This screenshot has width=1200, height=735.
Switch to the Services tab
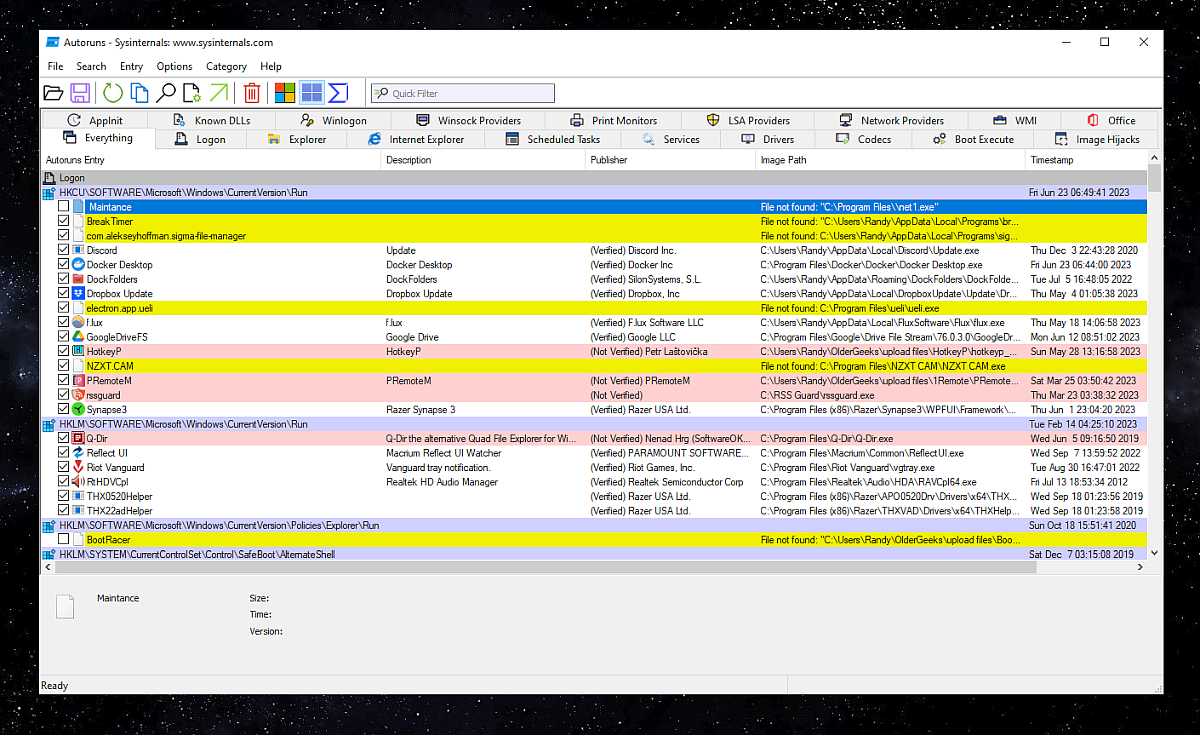click(x=671, y=139)
